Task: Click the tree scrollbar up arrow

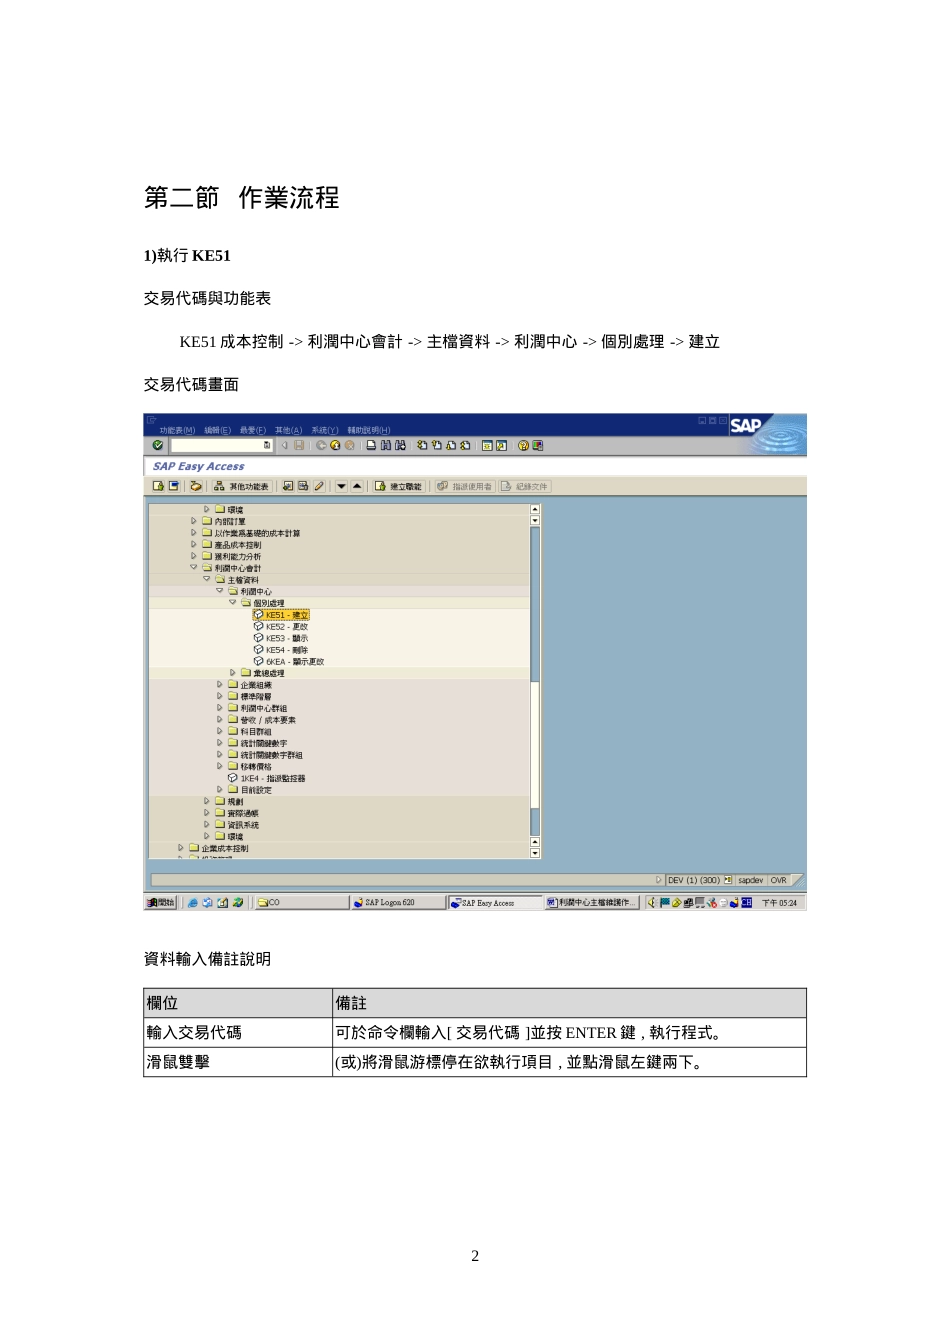Action: coord(535,509)
